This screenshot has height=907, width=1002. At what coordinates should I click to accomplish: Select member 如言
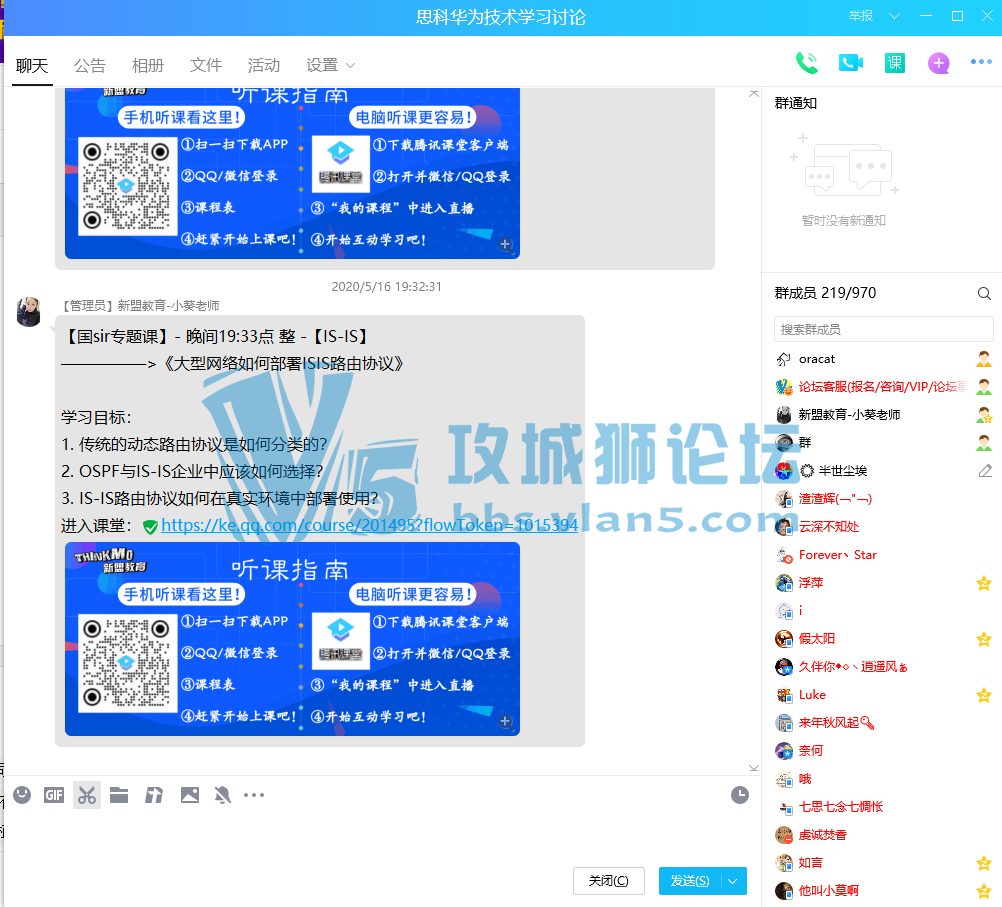[883, 863]
